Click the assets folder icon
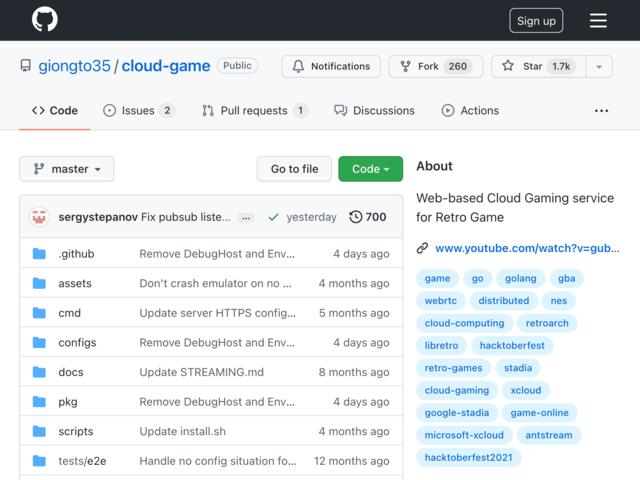640x480 pixels. (39, 283)
